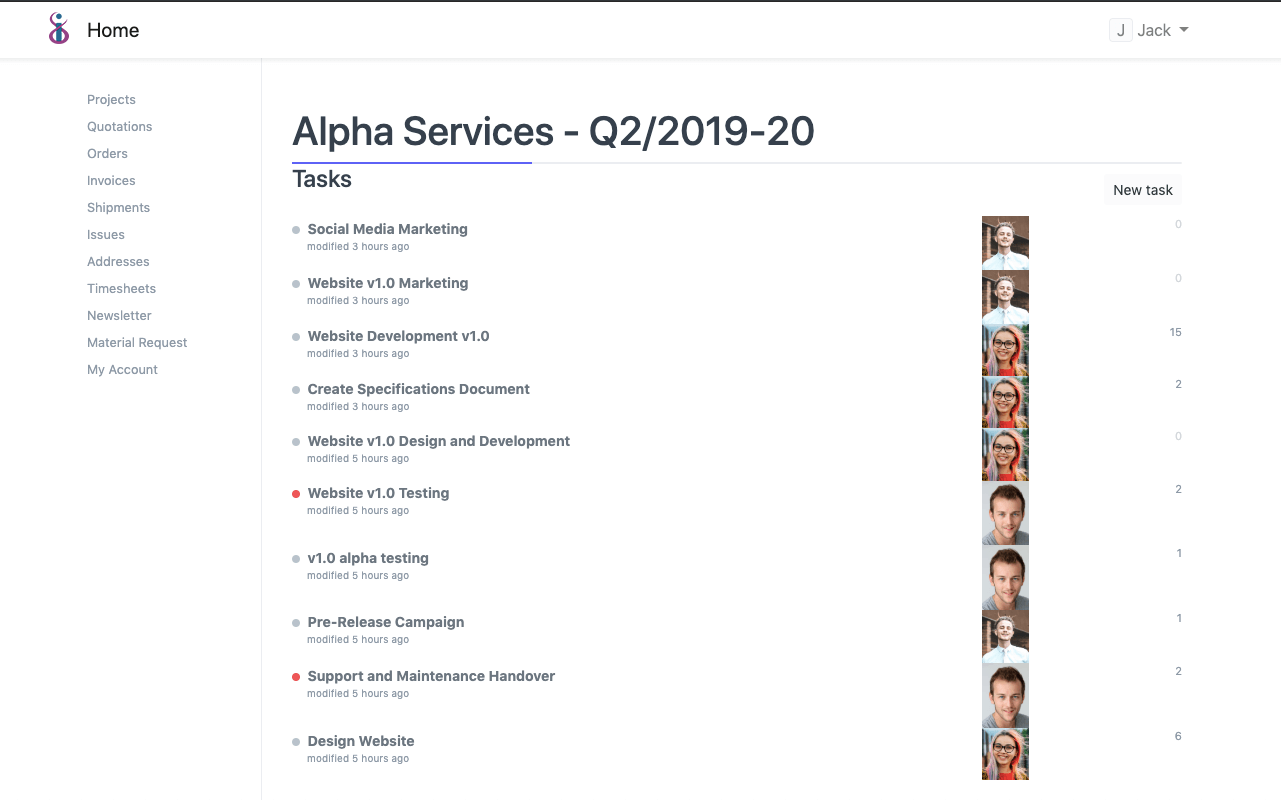The height and width of the screenshot is (800, 1281).
Task: Open the Jack account dropdown
Action: pyautogui.click(x=1158, y=30)
